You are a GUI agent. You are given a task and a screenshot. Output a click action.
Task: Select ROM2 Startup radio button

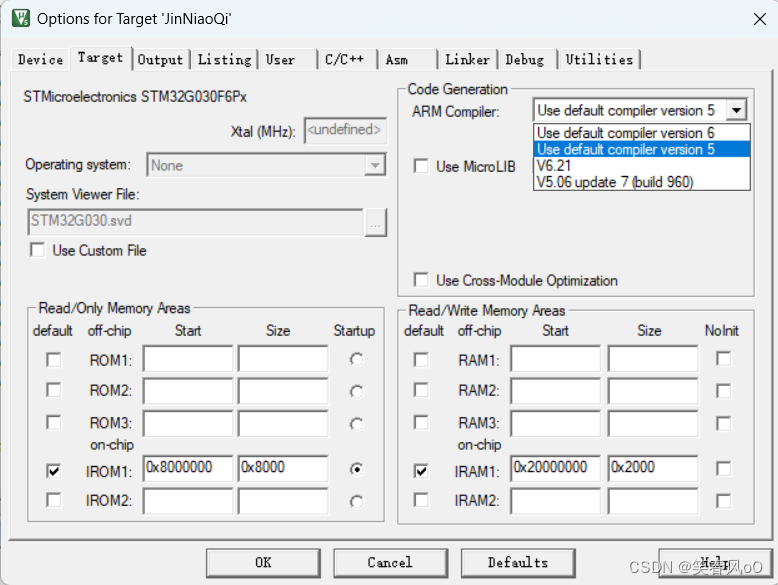(356, 391)
